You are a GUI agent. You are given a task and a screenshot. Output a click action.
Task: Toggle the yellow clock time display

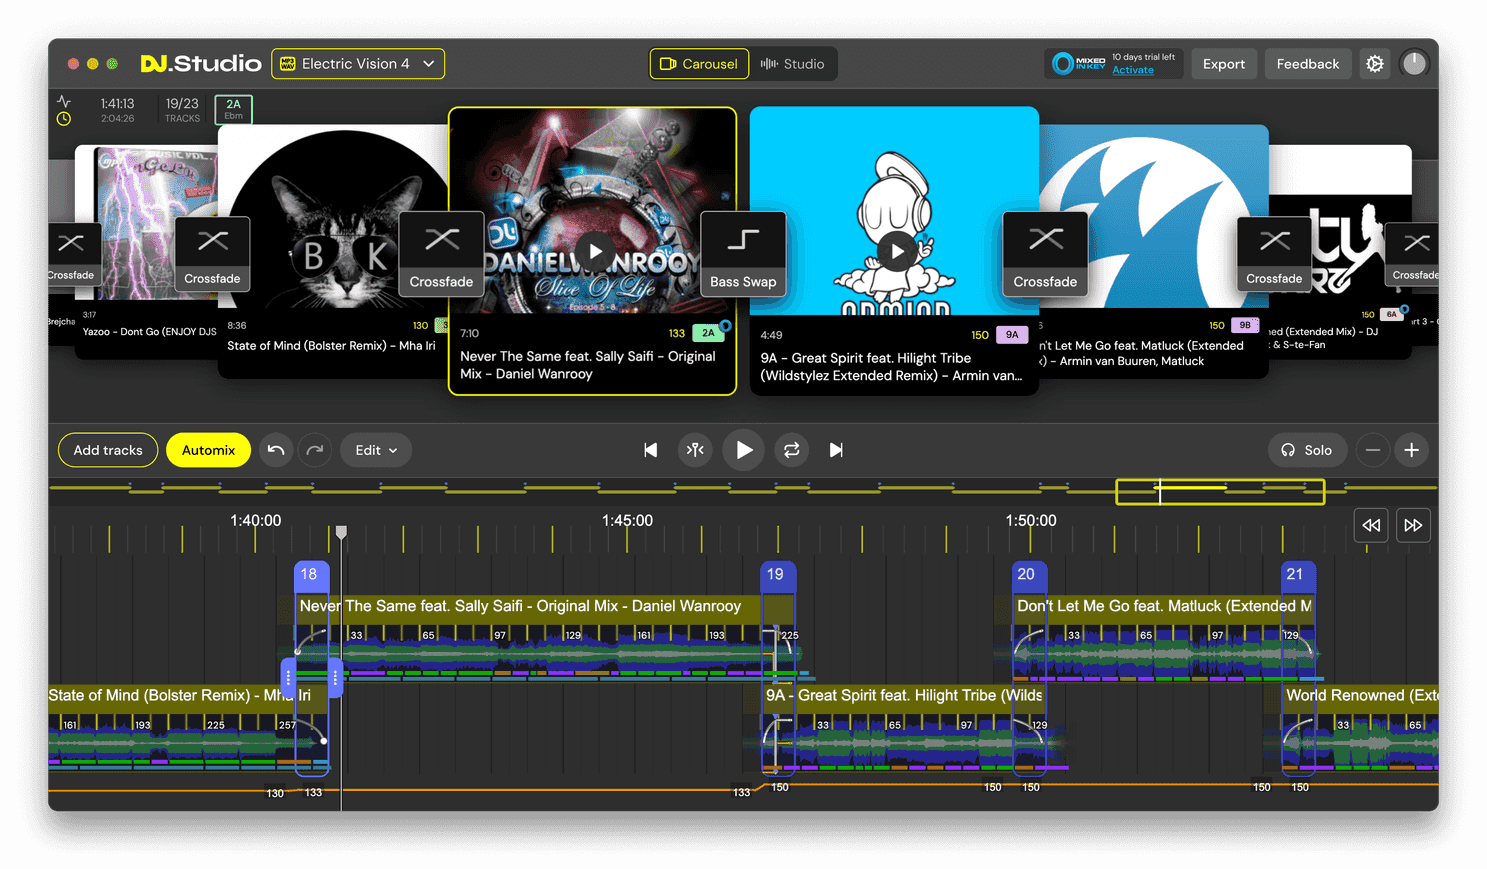(x=63, y=117)
